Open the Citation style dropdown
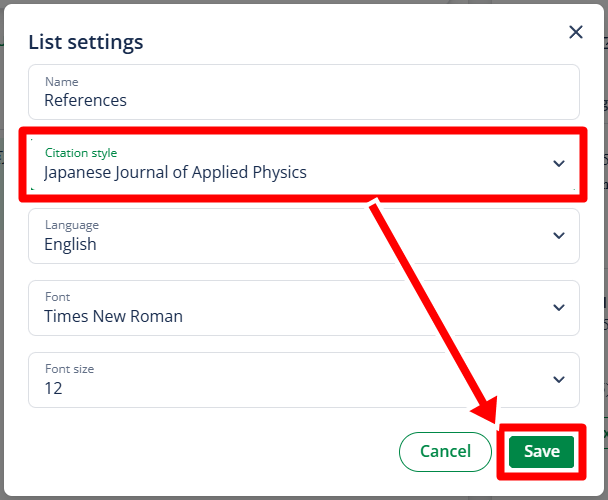Image resolution: width=608 pixels, height=500 pixels. (x=304, y=164)
